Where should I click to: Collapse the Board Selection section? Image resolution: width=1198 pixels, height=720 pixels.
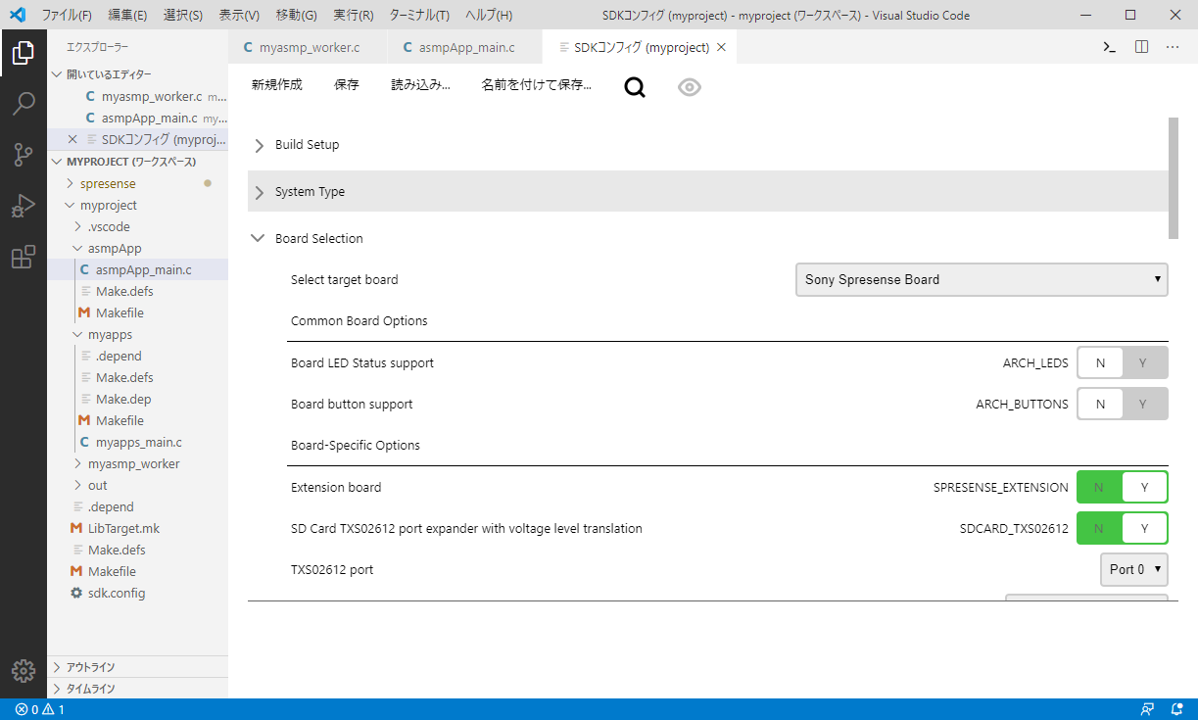tap(258, 238)
